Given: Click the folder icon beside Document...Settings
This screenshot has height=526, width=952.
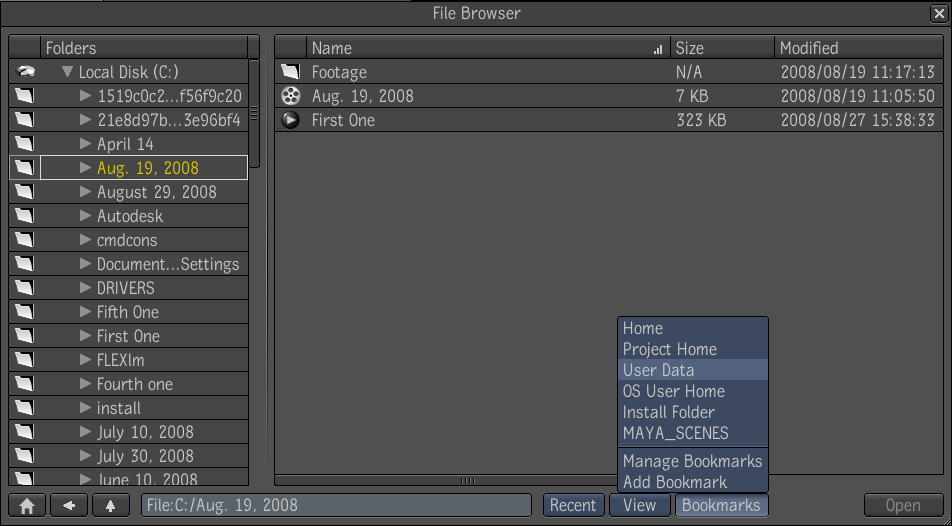Looking at the screenshot, I should (24, 264).
